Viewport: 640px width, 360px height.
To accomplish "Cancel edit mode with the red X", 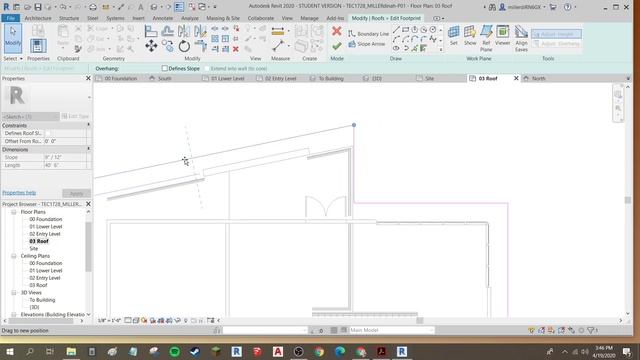I will 337,31.
